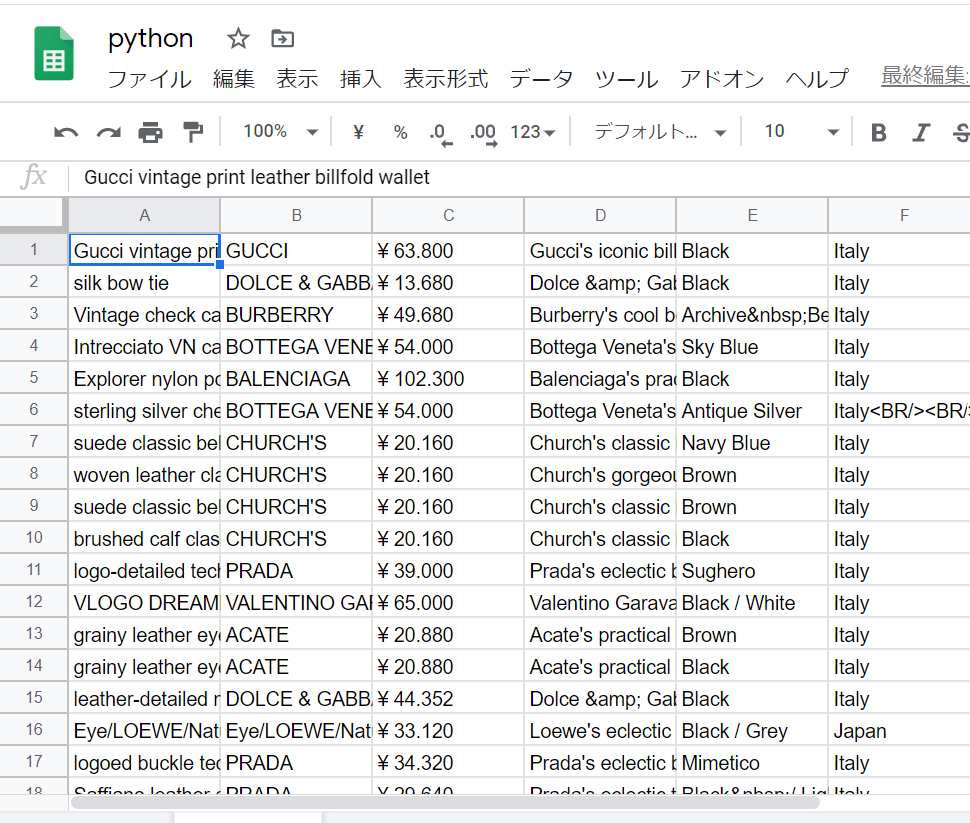This screenshot has height=823, width=970.
Task: Open the 最終編集 last edit link
Action: [x=925, y=76]
